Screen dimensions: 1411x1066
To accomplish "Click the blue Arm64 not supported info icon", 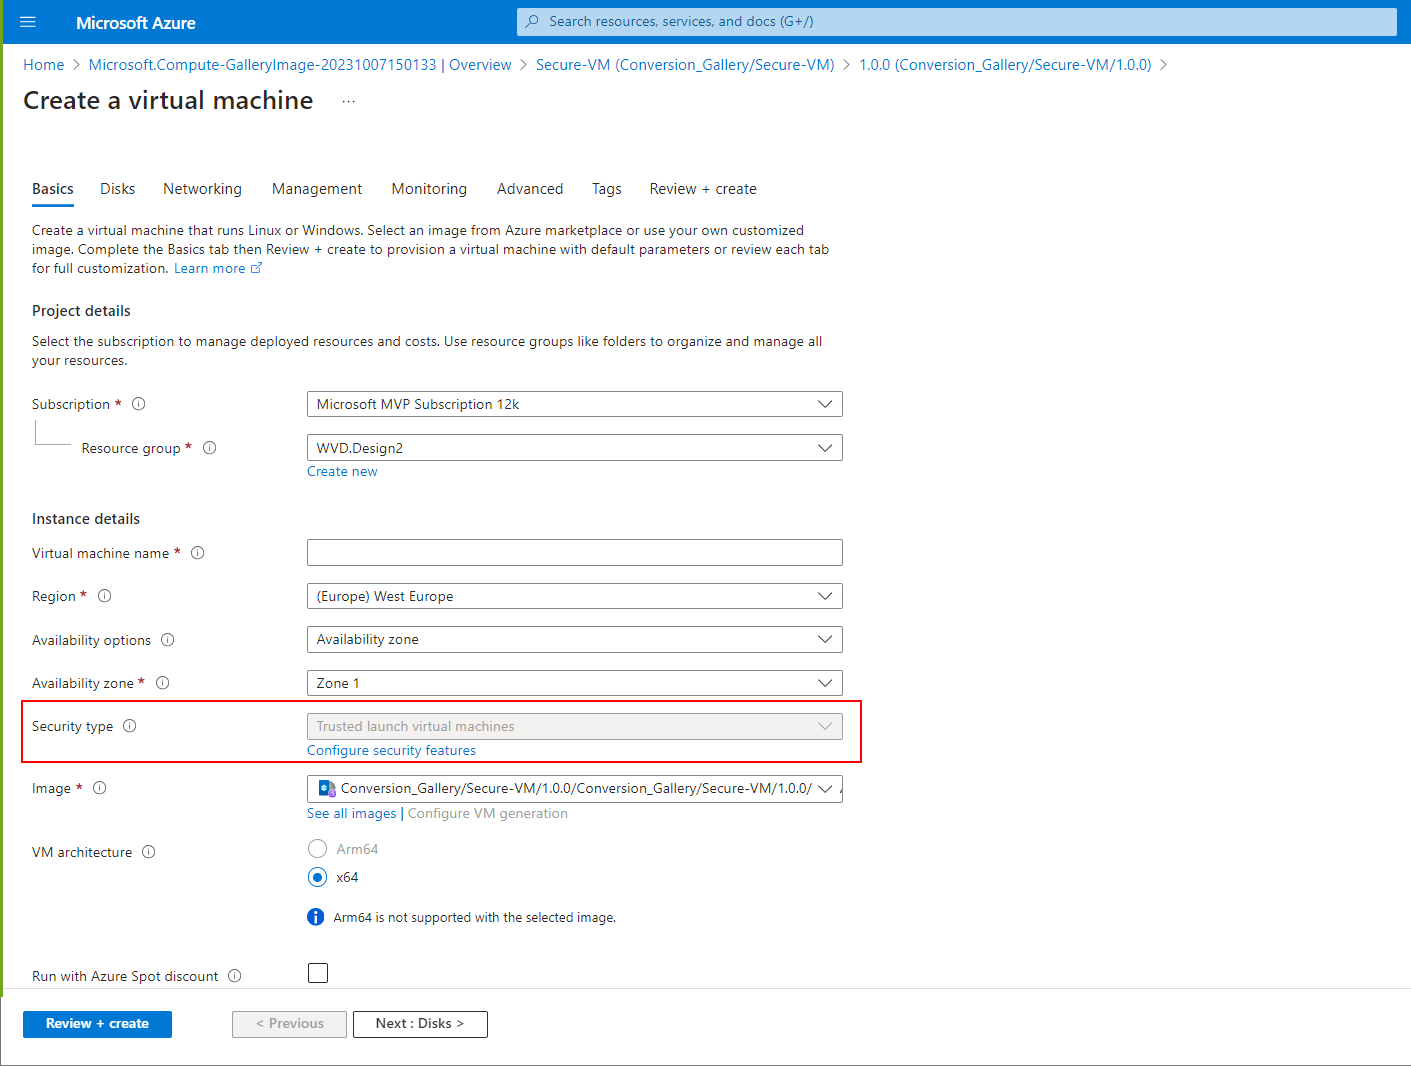I will coord(316,917).
